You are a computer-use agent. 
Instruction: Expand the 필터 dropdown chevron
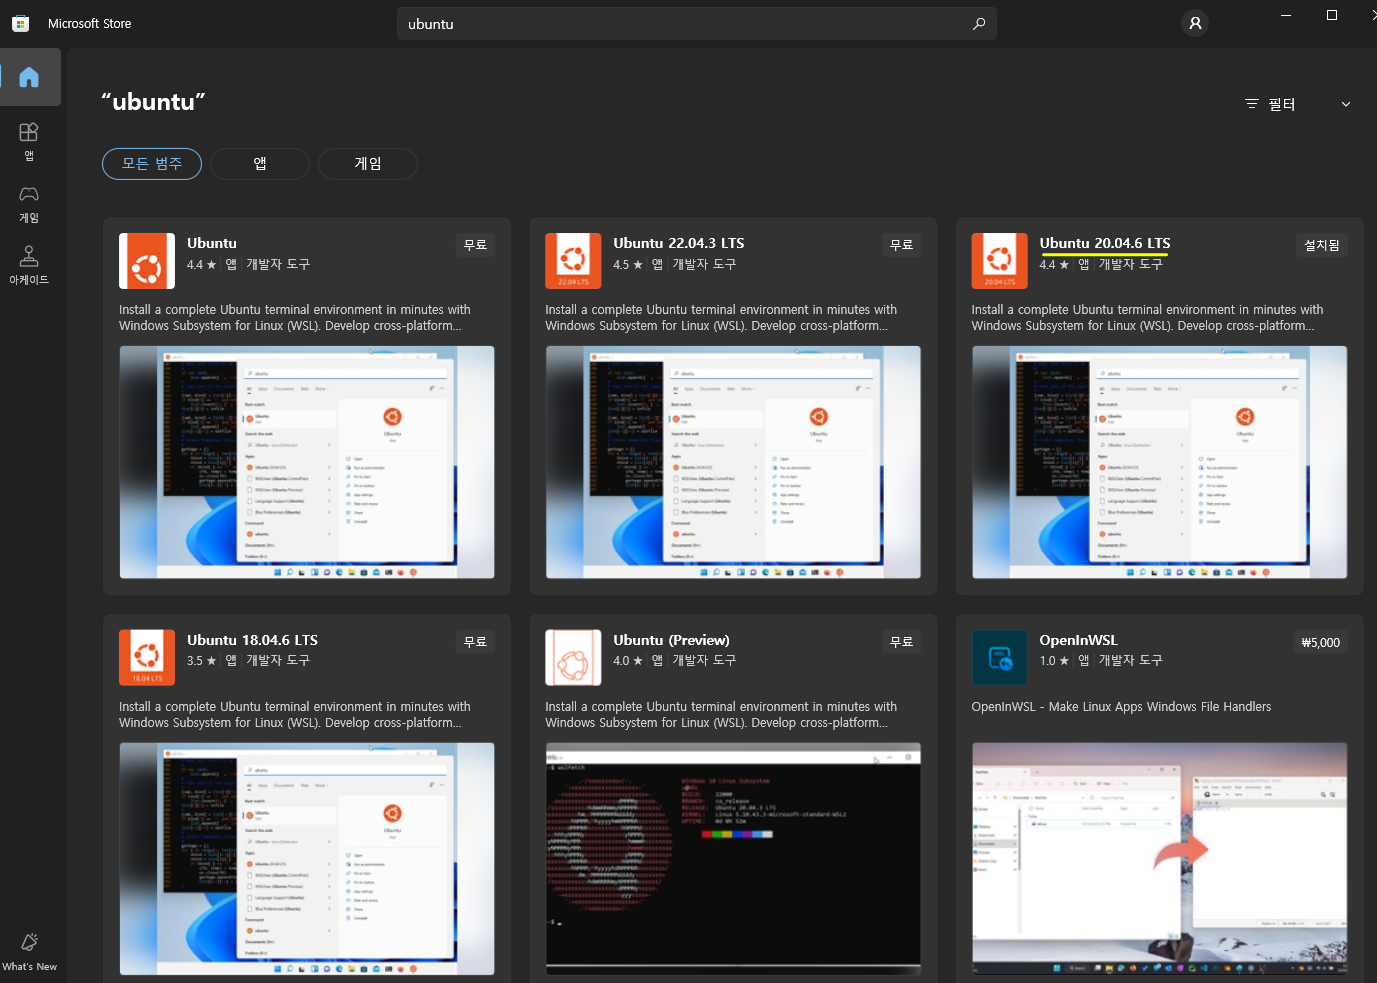coord(1346,104)
